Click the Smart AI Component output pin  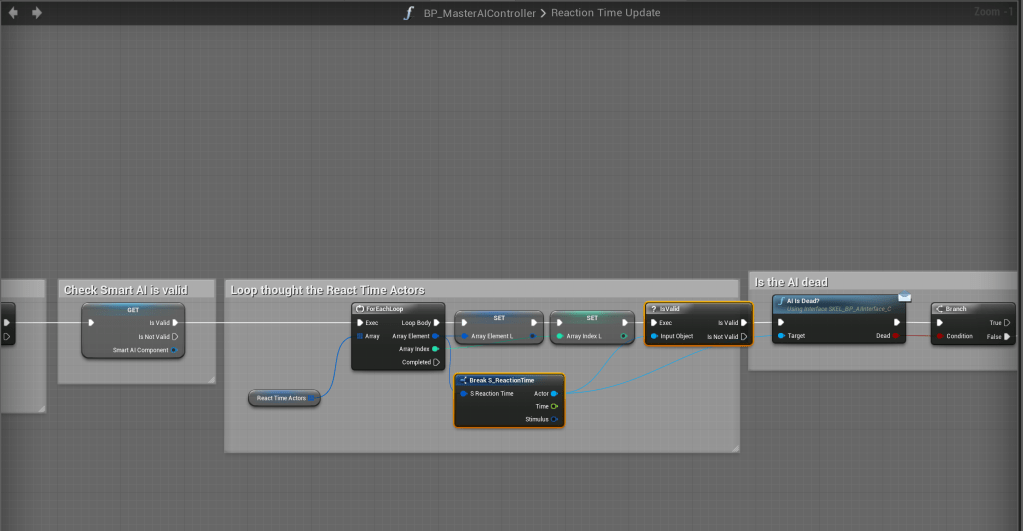174,350
